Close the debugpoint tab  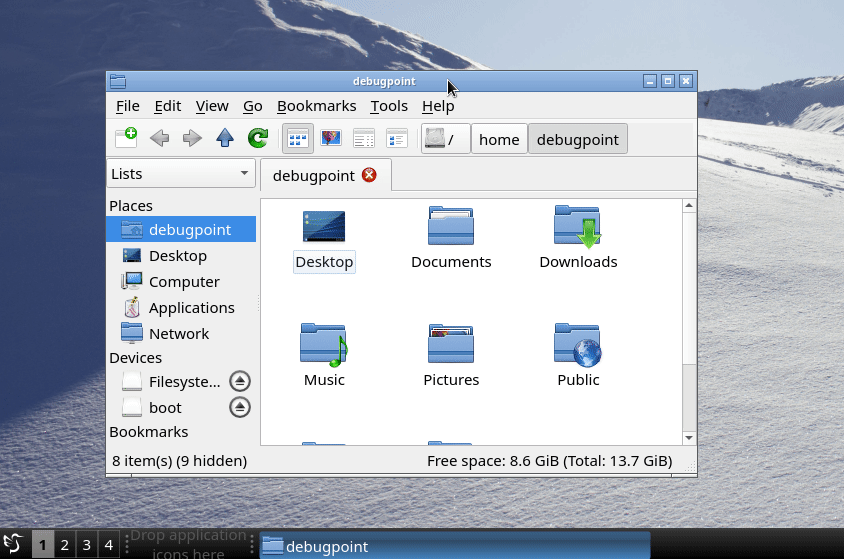[x=369, y=175]
